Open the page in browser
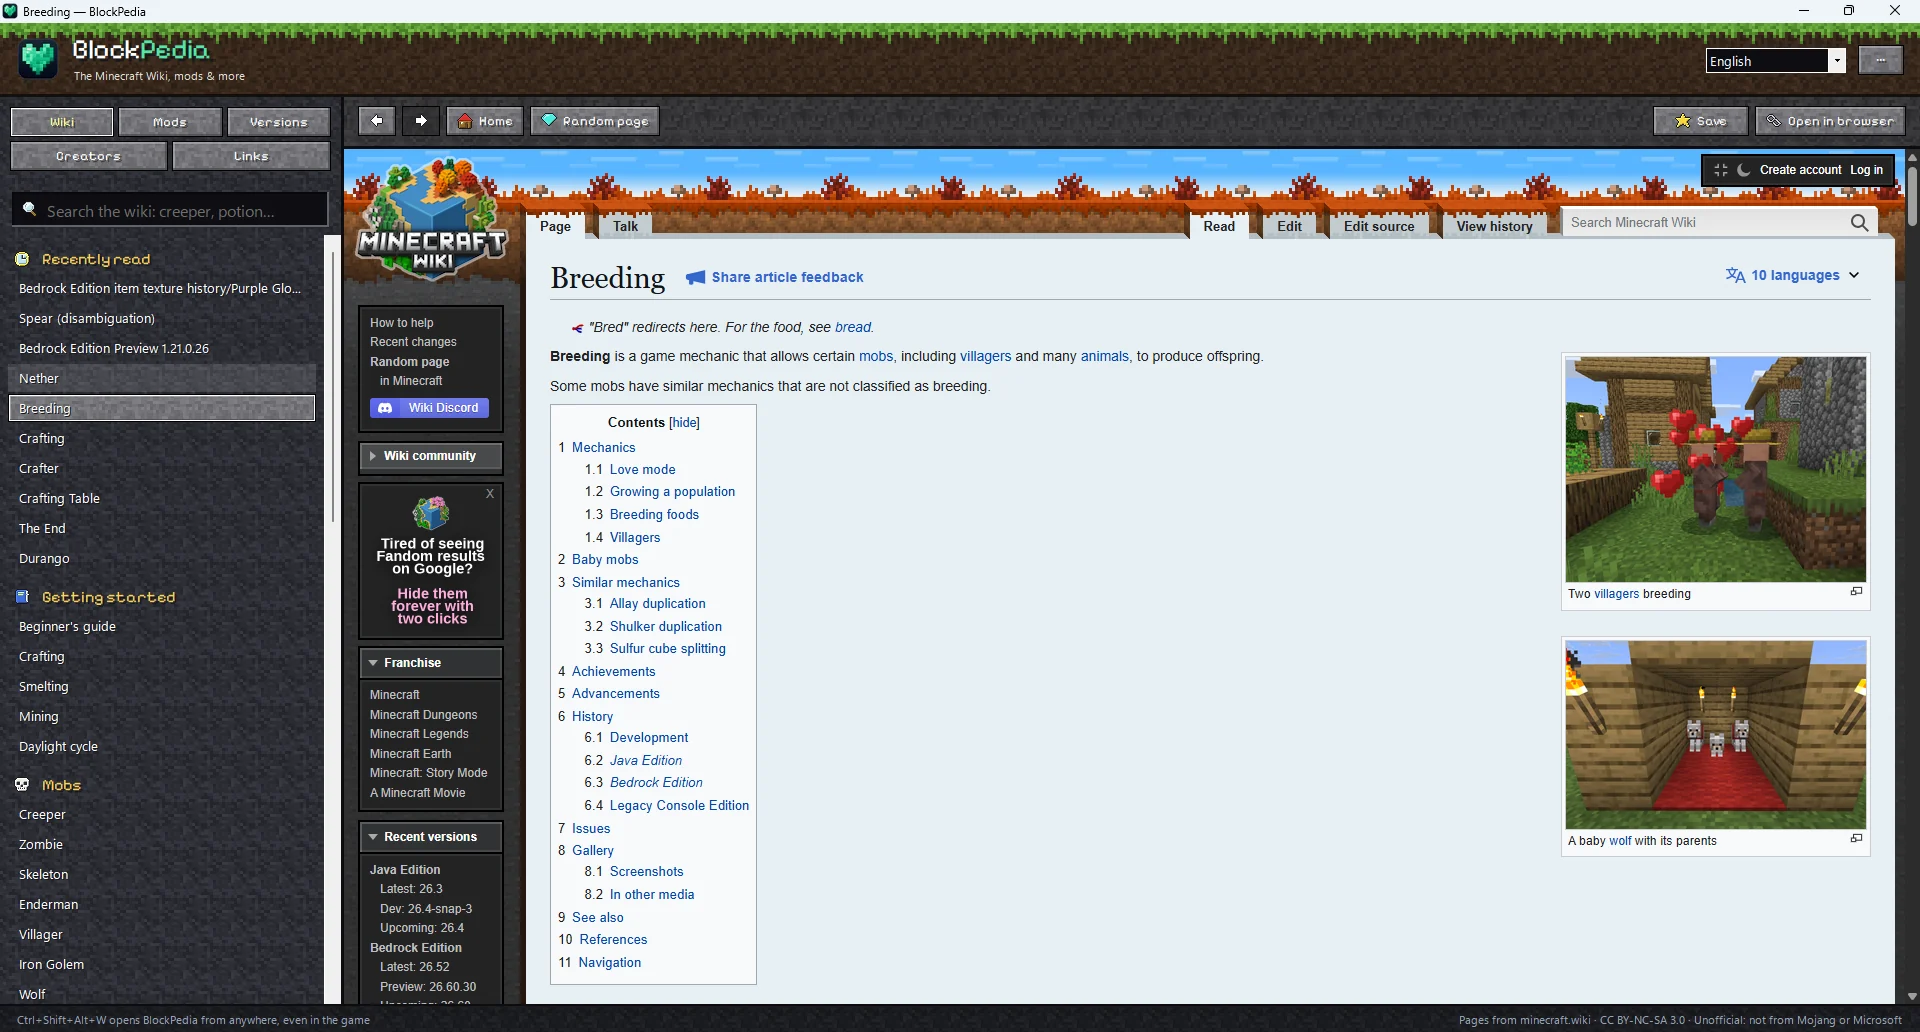This screenshot has height=1032, width=1920. click(x=1830, y=121)
